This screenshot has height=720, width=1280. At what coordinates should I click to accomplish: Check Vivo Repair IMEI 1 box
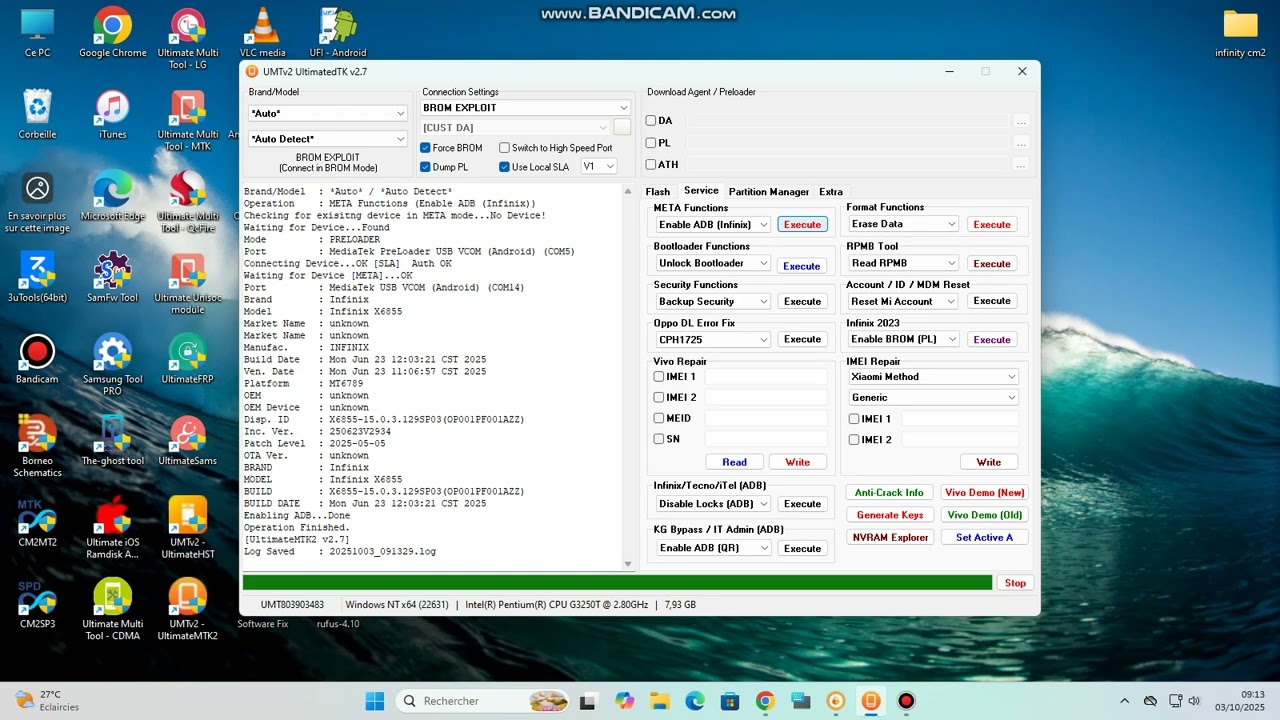pos(659,377)
